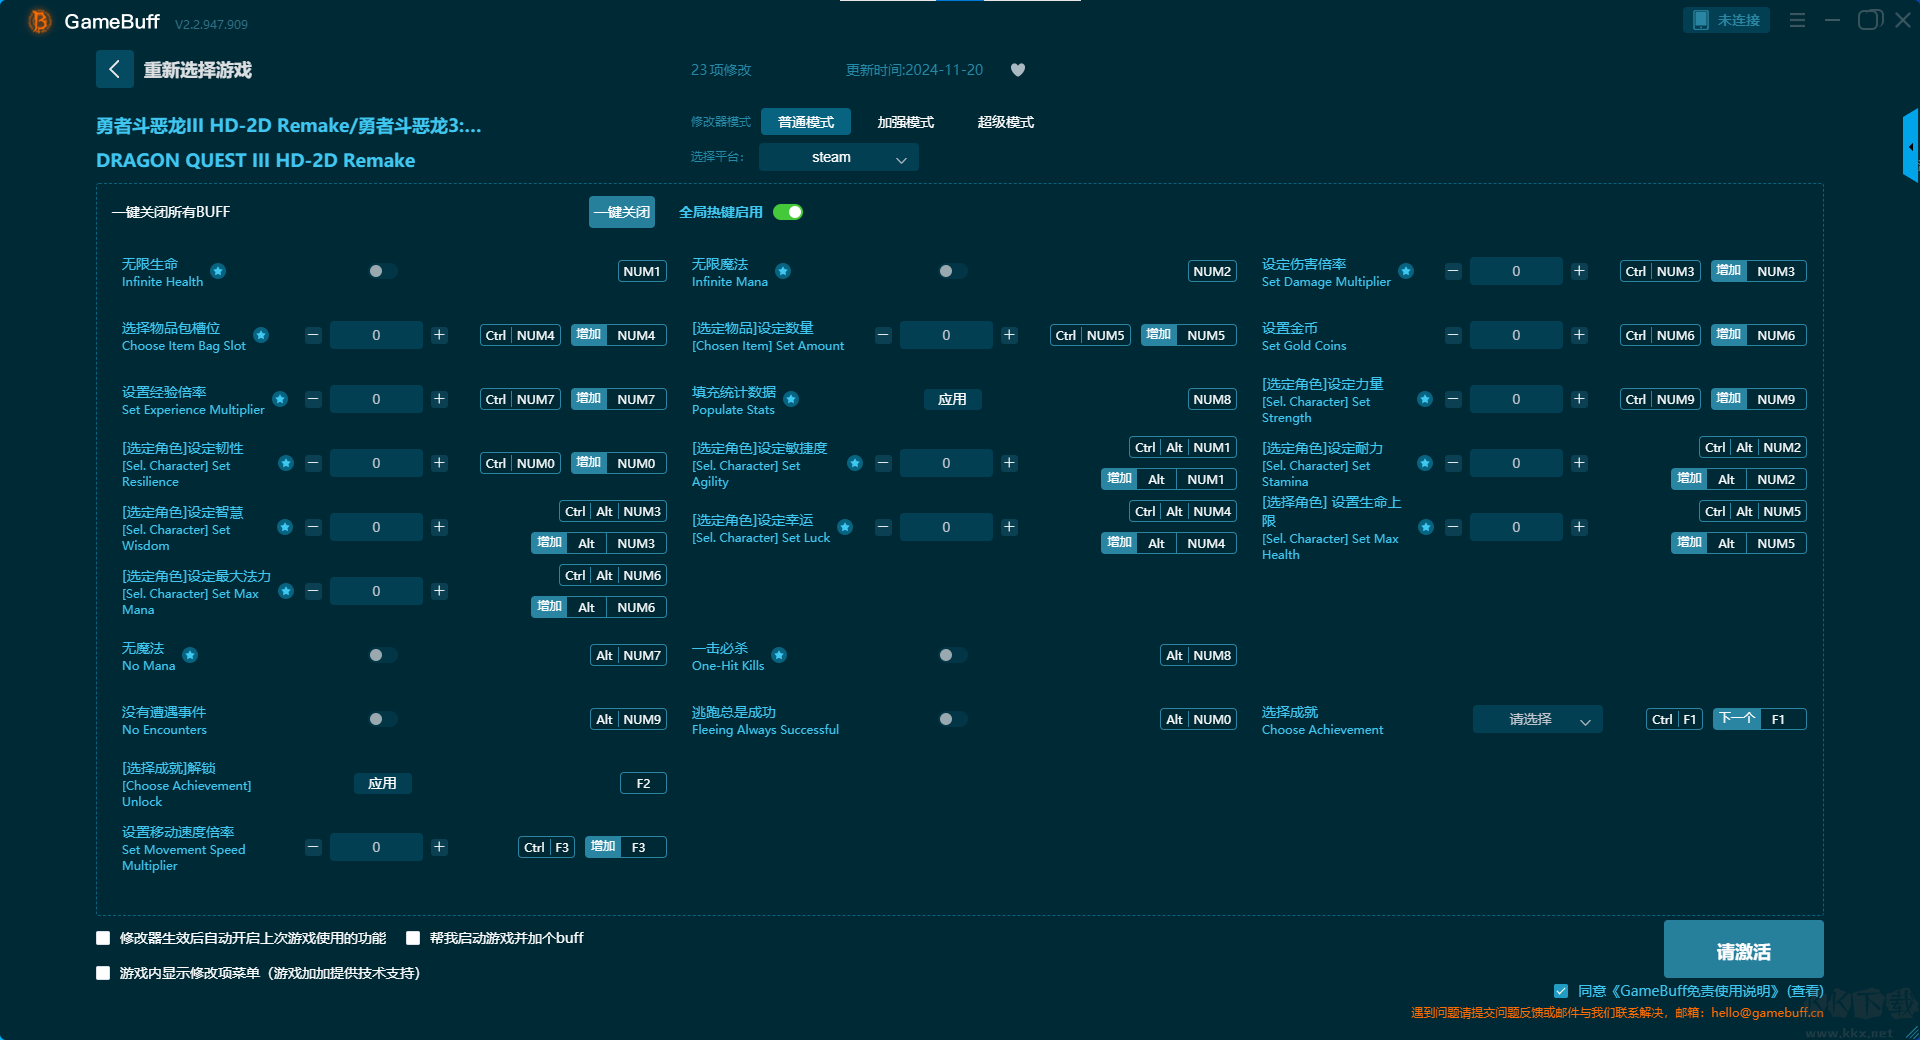Click the 请激活 activate button
Screen dimensions: 1920x1040
[1743, 950]
